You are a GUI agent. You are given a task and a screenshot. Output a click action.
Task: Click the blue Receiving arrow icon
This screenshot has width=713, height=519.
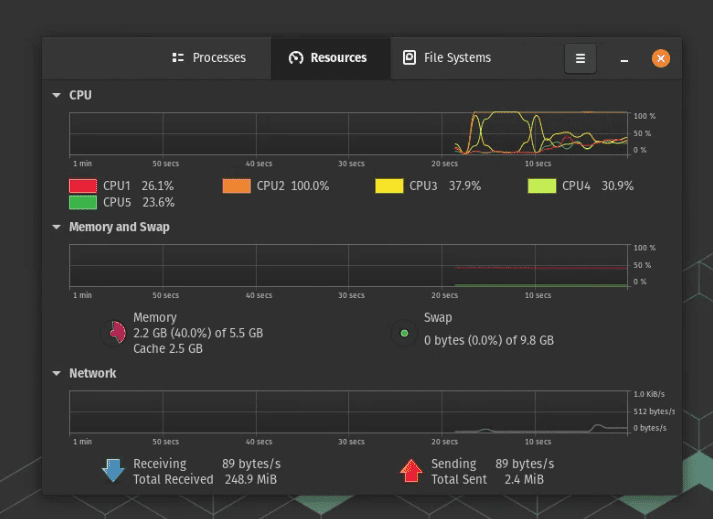click(x=113, y=470)
